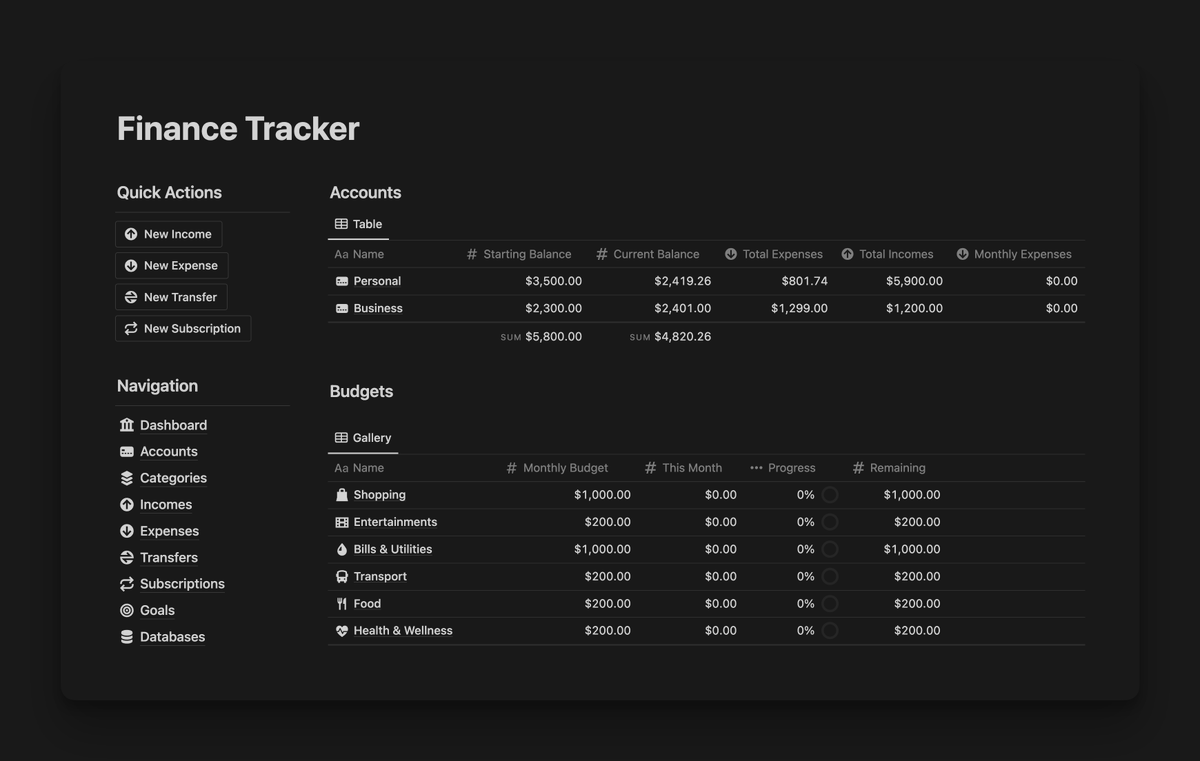Click the Goals target icon
The height and width of the screenshot is (761, 1200).
[x=127, y=610]
